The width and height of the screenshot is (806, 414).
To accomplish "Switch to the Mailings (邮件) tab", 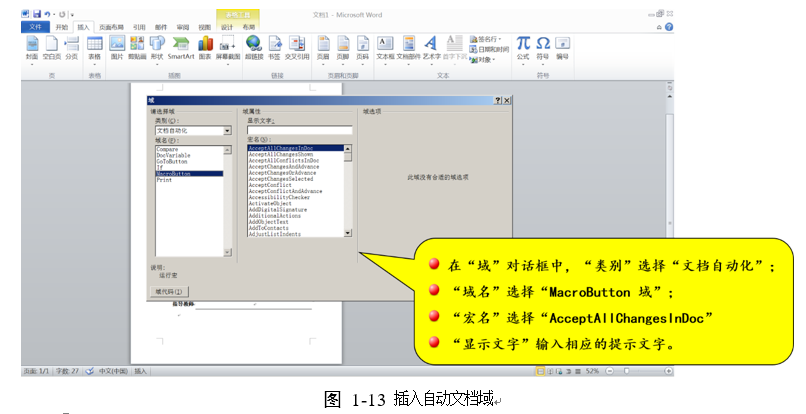I will click(x=161, y=27).
